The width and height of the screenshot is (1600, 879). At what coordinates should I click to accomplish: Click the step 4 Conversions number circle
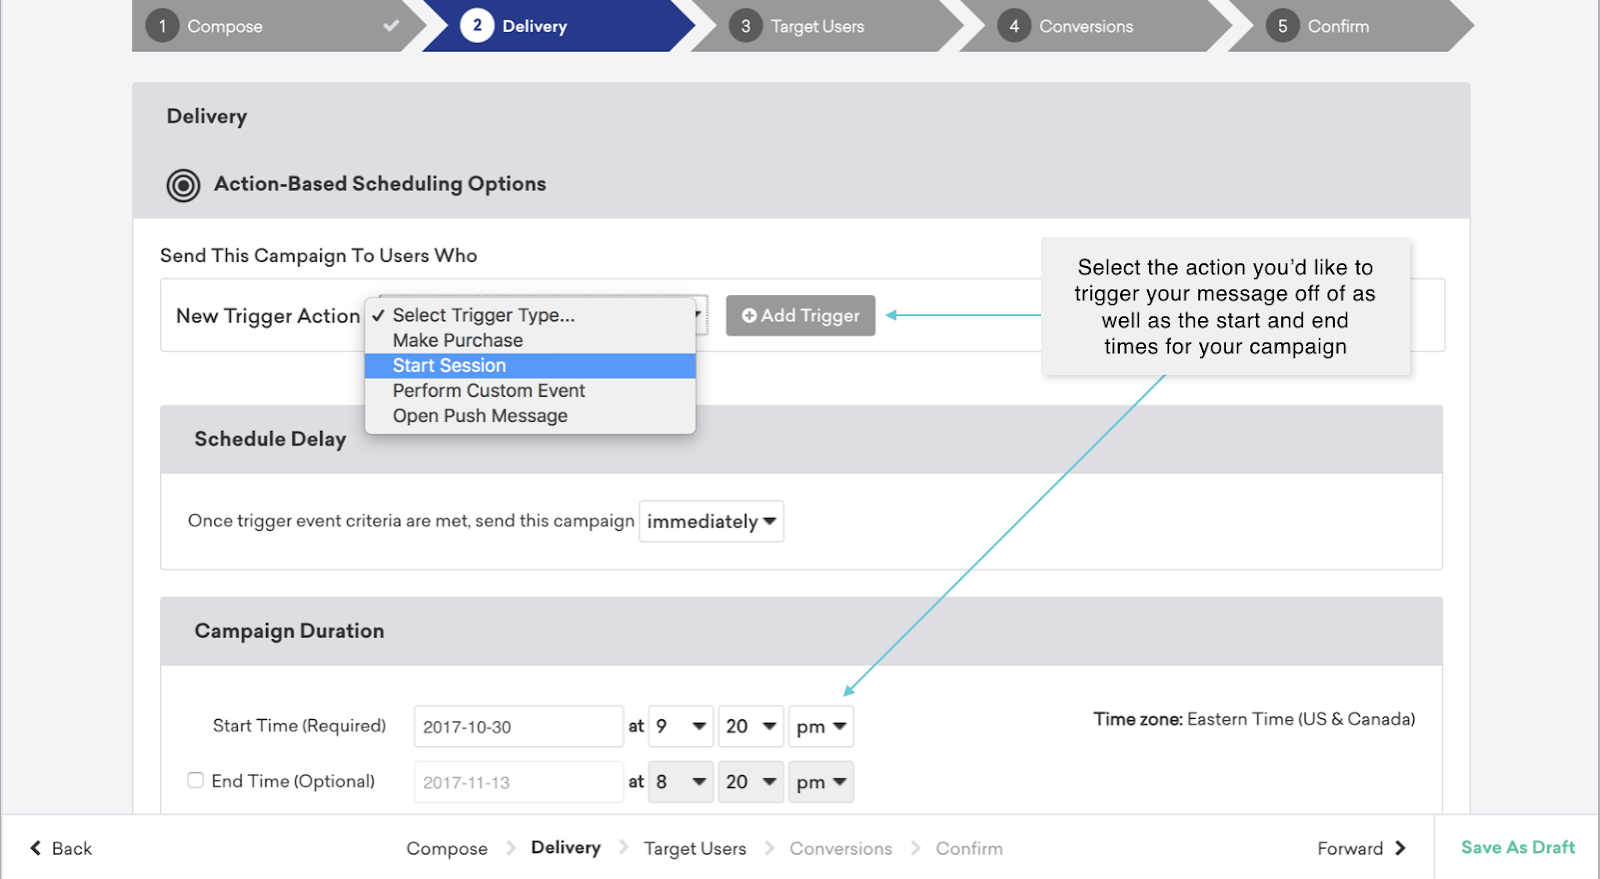point(1013,26)
